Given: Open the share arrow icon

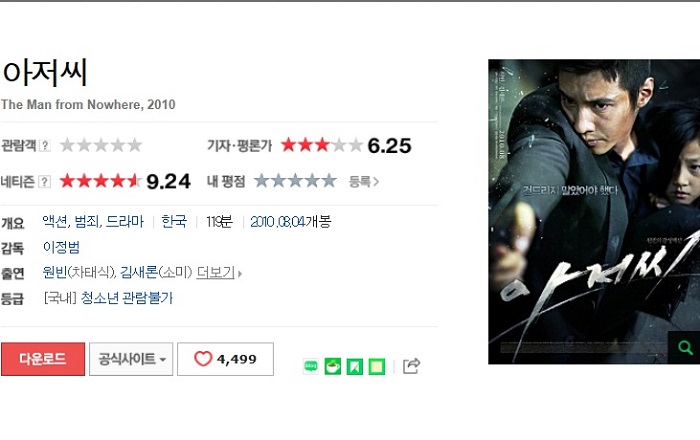Looking at the screenshot, I should (x=411, y=366).
